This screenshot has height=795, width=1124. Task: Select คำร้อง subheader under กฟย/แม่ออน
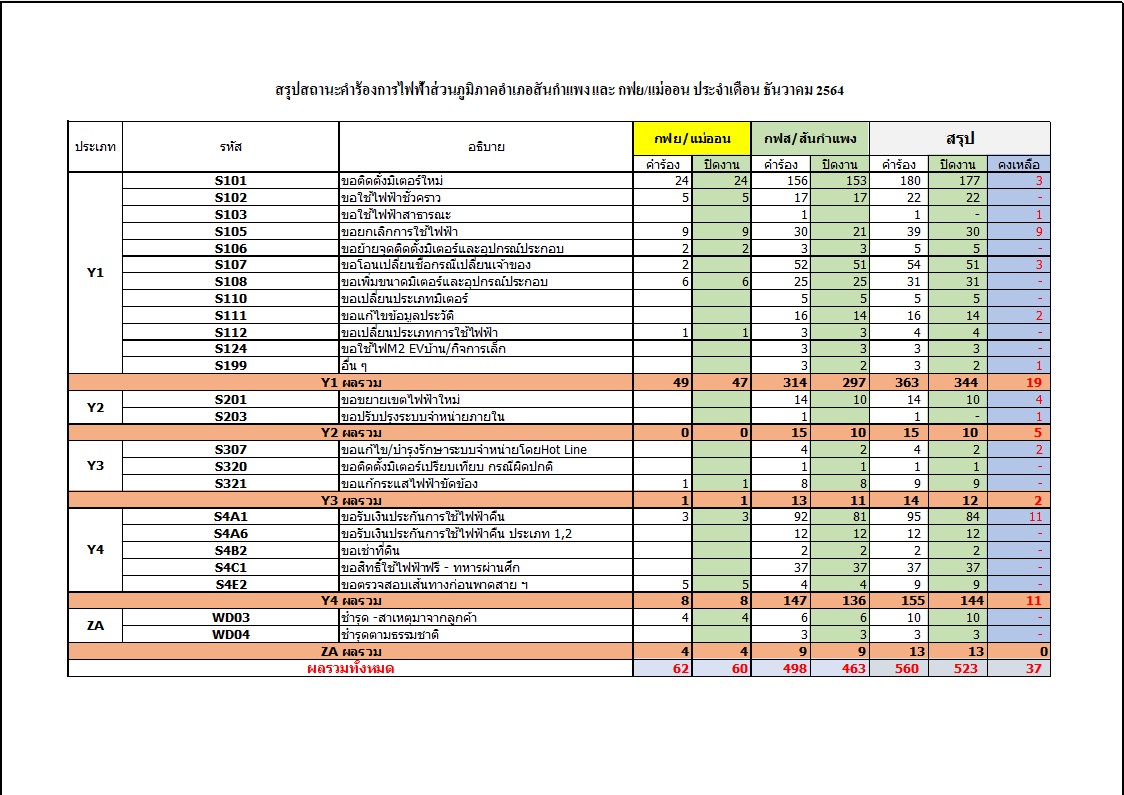tap(663, 164)
